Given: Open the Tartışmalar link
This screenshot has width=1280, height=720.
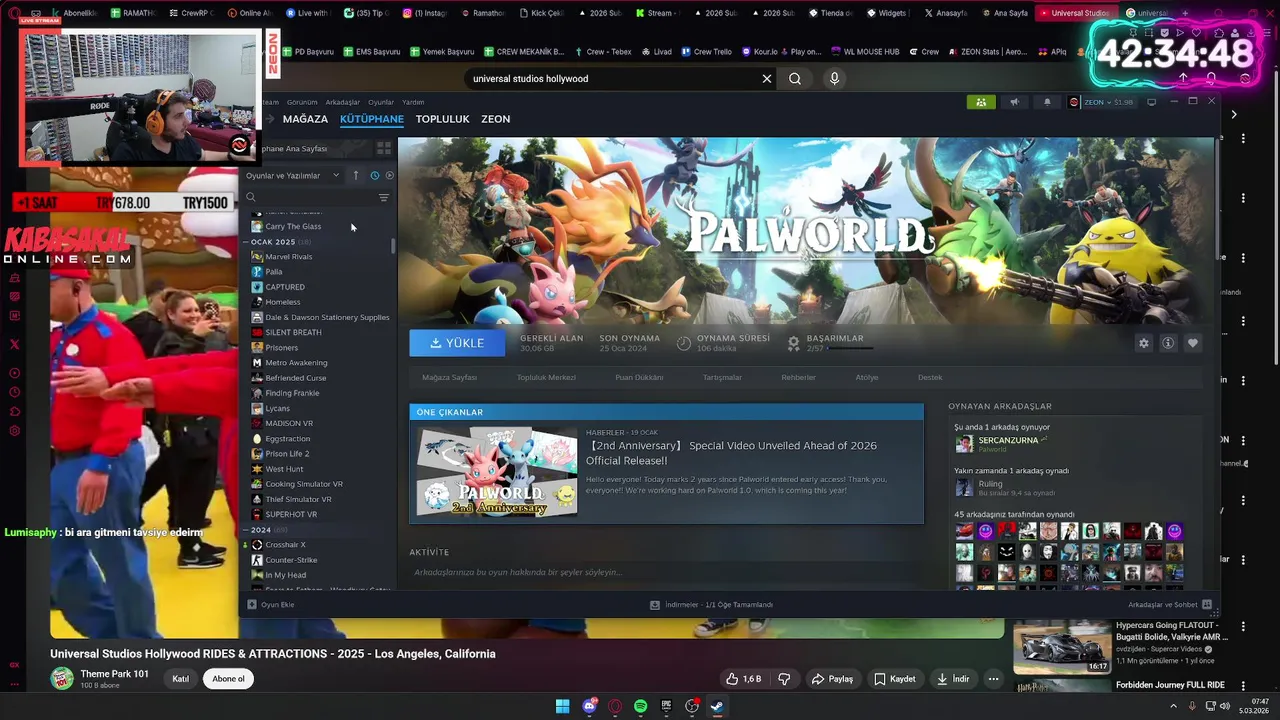Looking at the screenshot, I should (722, 377).
